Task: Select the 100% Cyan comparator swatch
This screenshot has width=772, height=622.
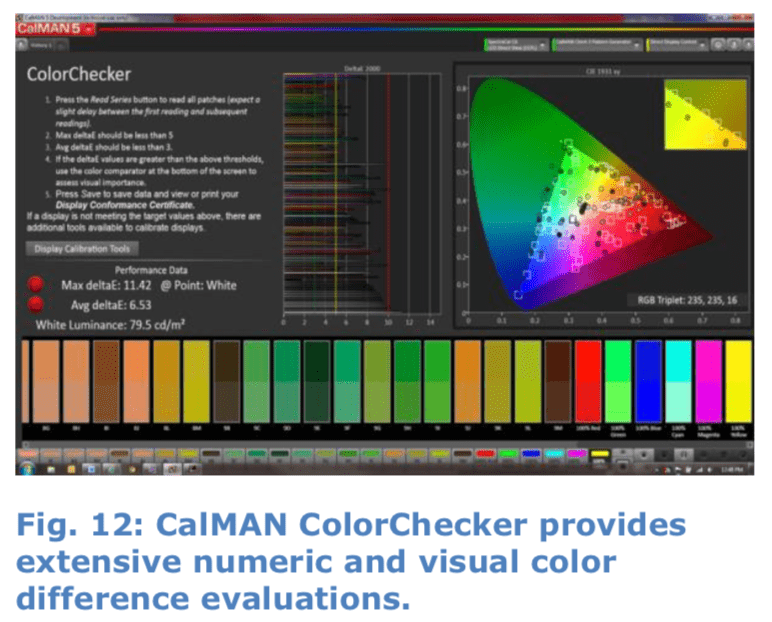Action: click(678, 381)
